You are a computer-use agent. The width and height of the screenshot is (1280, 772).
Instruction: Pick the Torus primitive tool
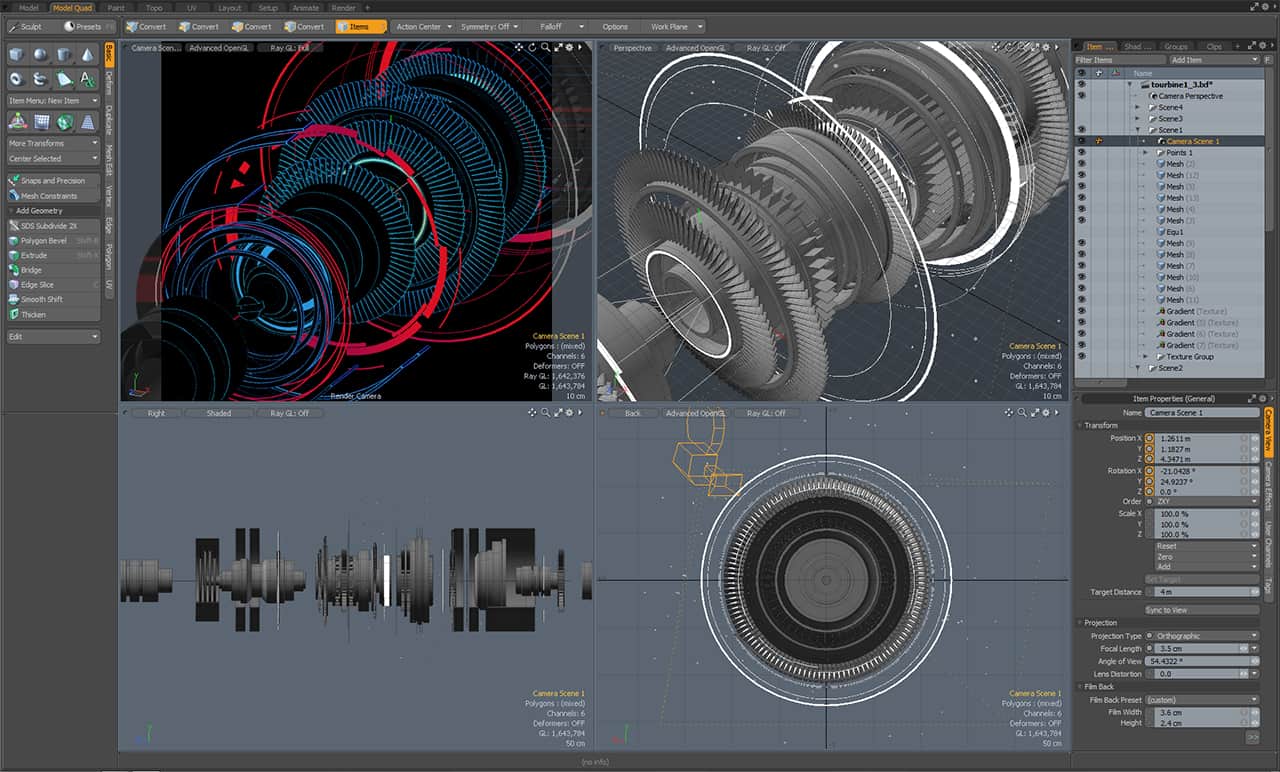click(x=17, y=79)
